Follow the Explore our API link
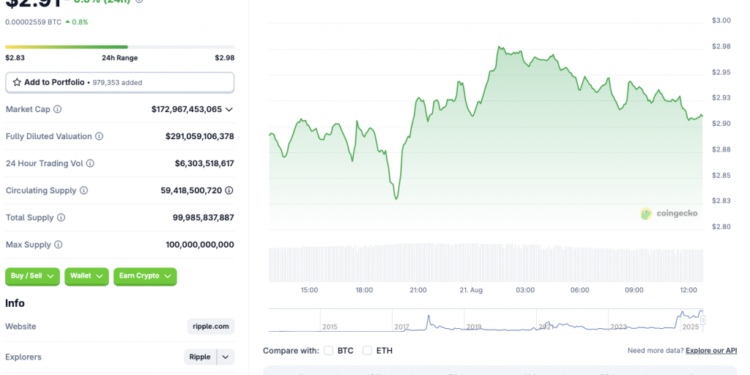This screenshot has height=375, width=750. pyautogui.click(x=711, y=351)
